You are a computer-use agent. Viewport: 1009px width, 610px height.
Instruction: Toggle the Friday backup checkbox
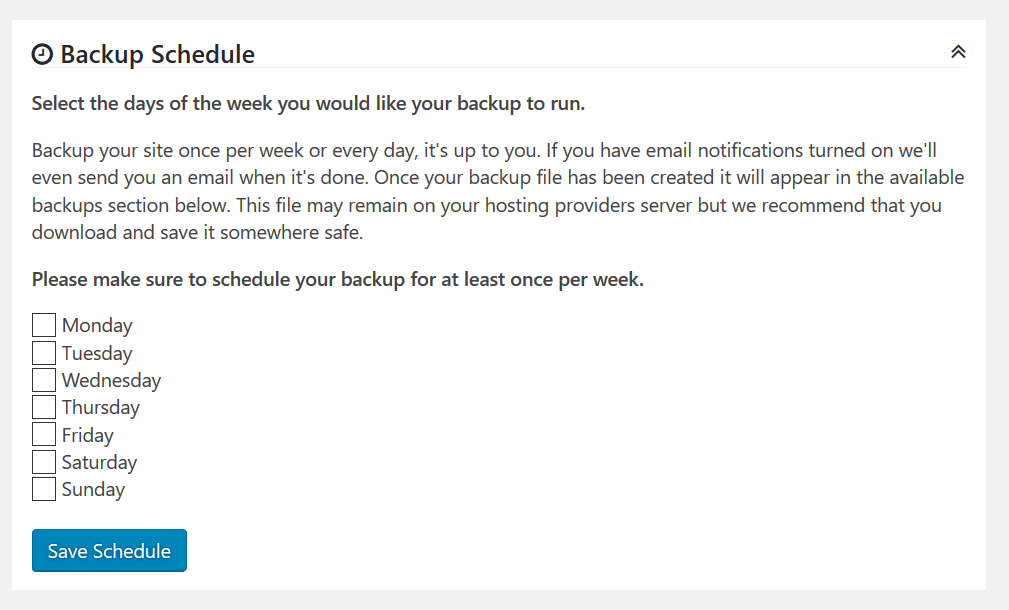44,435
